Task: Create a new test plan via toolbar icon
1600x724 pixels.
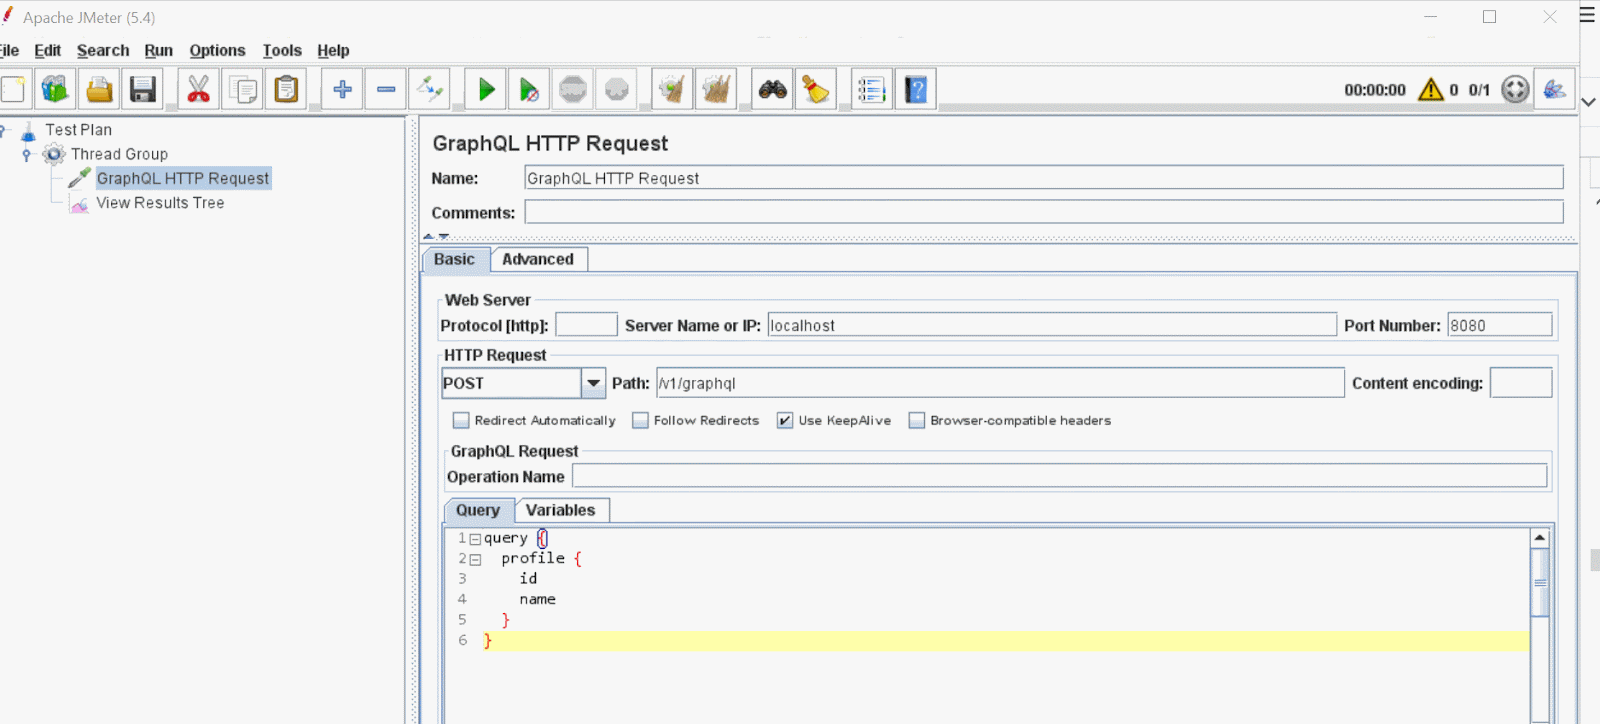Action: [x=13, y=90]
